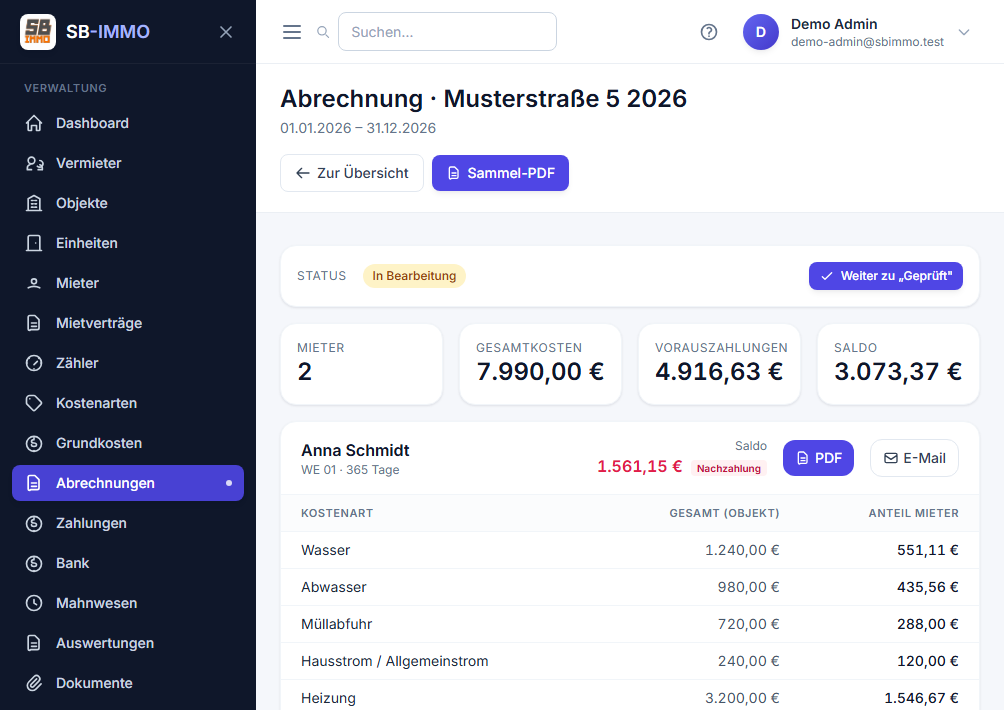This screenshot has height=710, width=1004.
Task: Open Auswertungen menu entry
Action: (128, 643)
